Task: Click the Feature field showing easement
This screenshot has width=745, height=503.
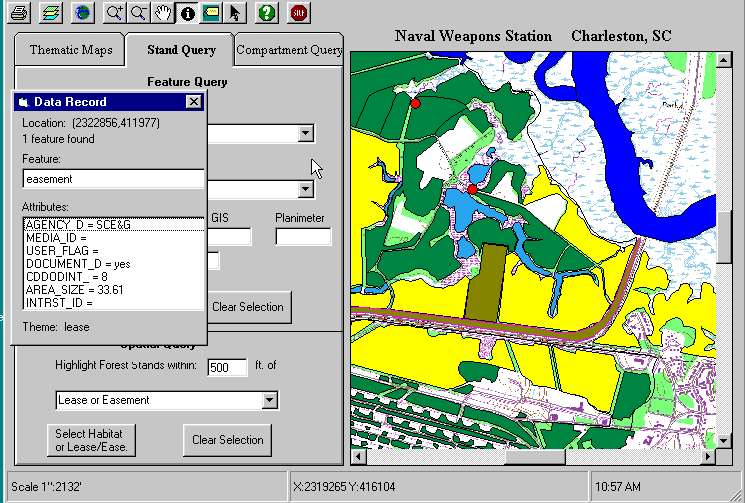Action: 114,179
